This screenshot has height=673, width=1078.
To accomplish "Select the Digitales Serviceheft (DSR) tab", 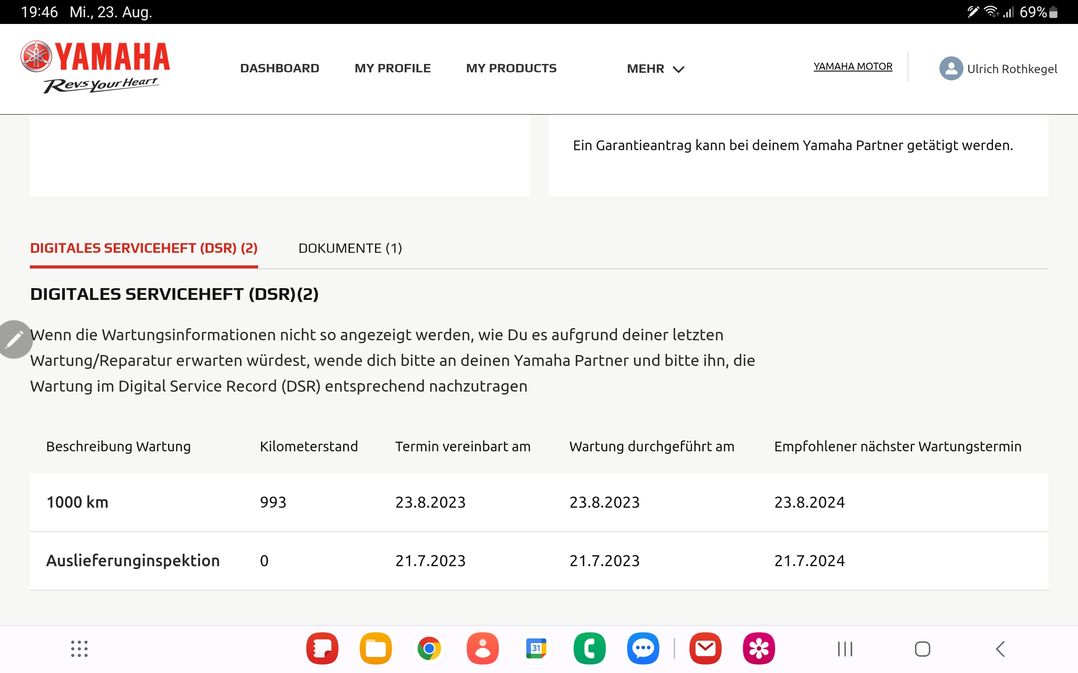I will 144,248.
